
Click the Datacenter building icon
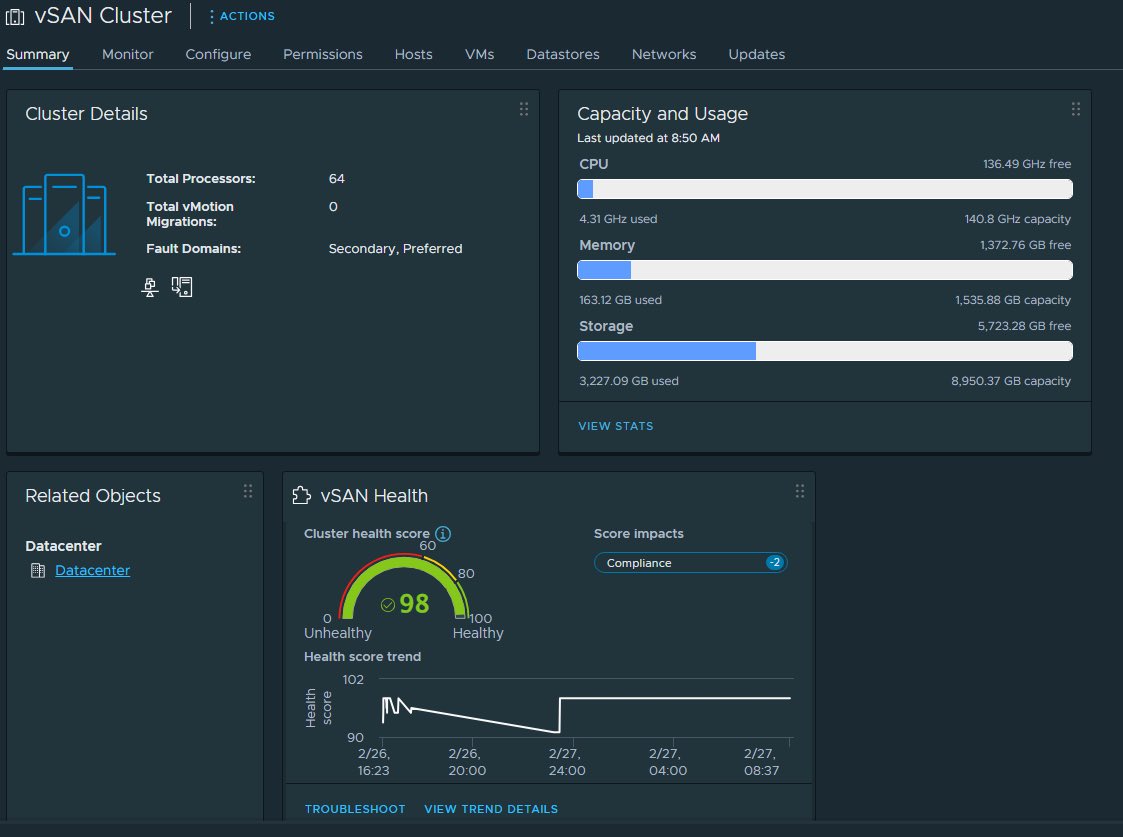pyautogui.click(x=38, y=571)
